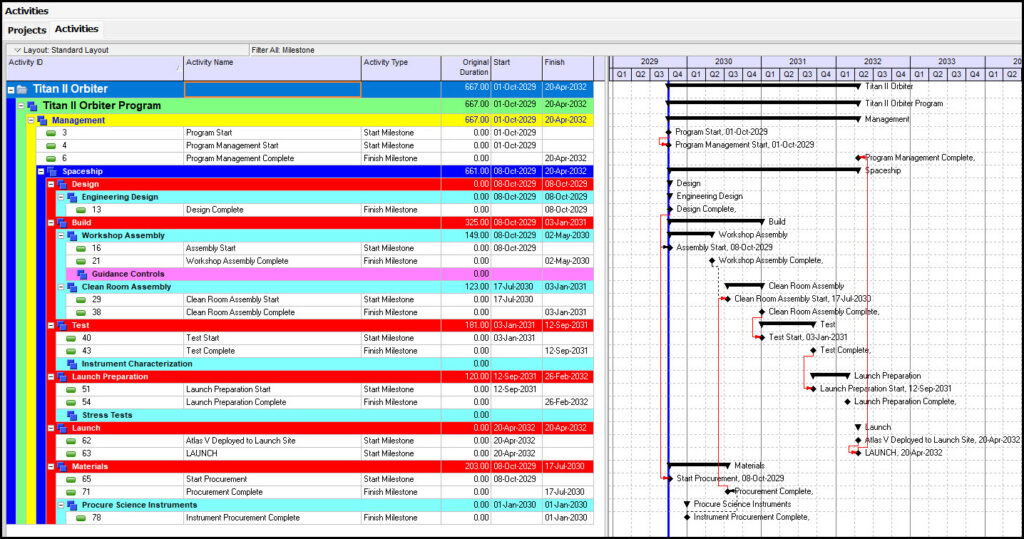Click the Titan II Orbiter folder icon
1024x539 pixels.
pos(22,90)
